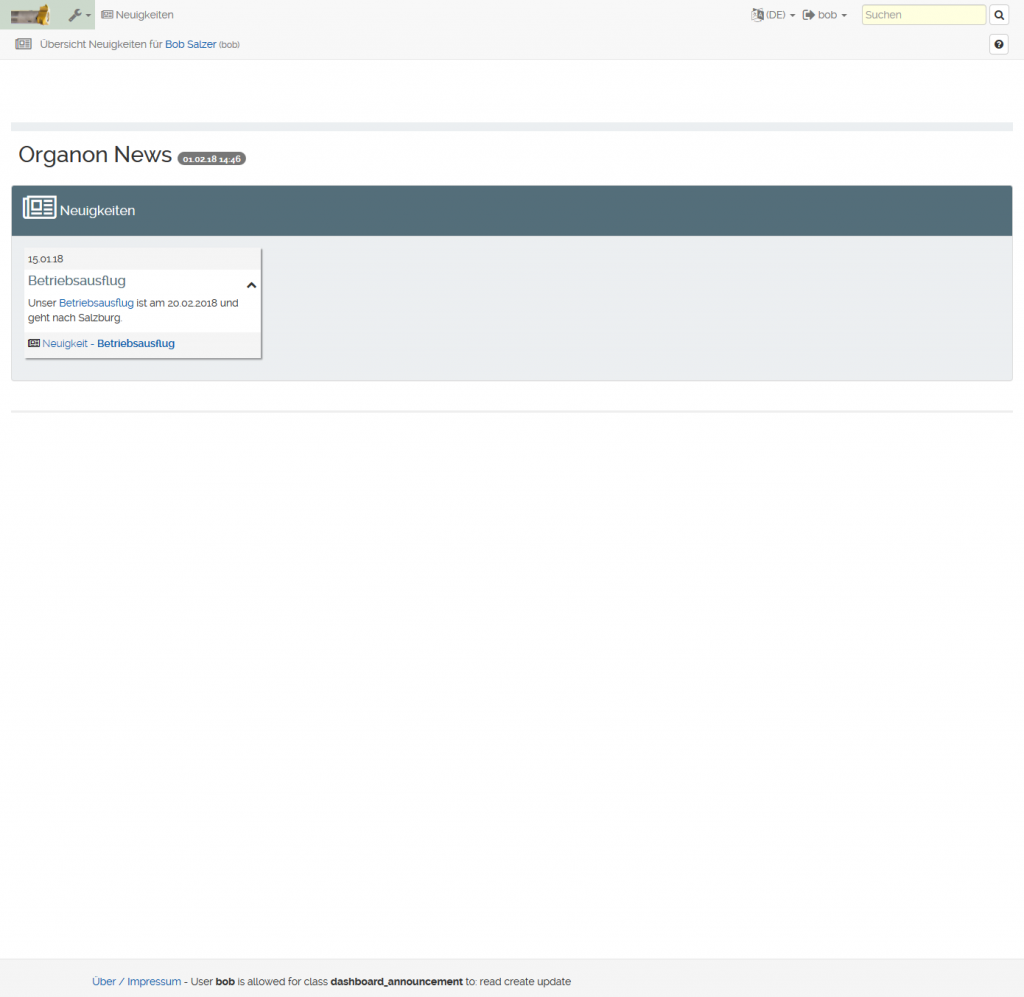Click the 15.01.18 date label
The height and width of the screenshot is (997, 1024).
[x=46, y=259]
